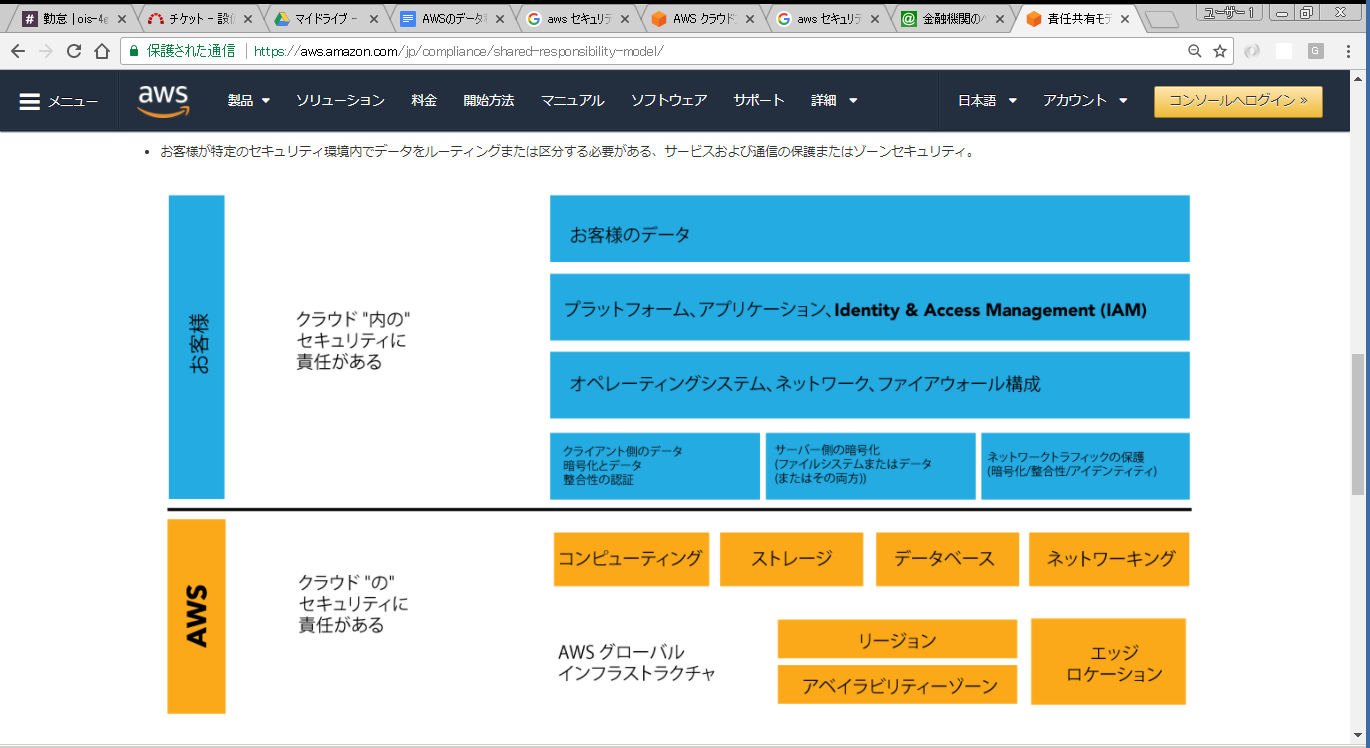Click the コンソールへログイン button
1370x748 pixels.
[1238, 101]
